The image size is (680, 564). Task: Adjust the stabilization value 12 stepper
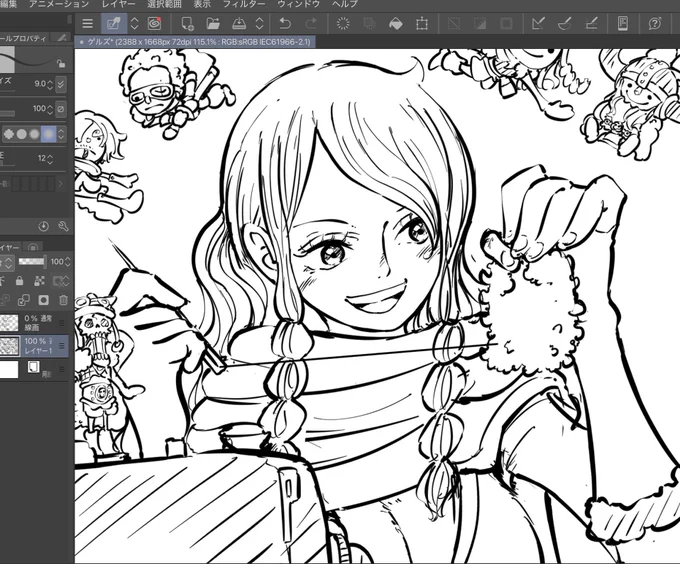coord(50,159)
